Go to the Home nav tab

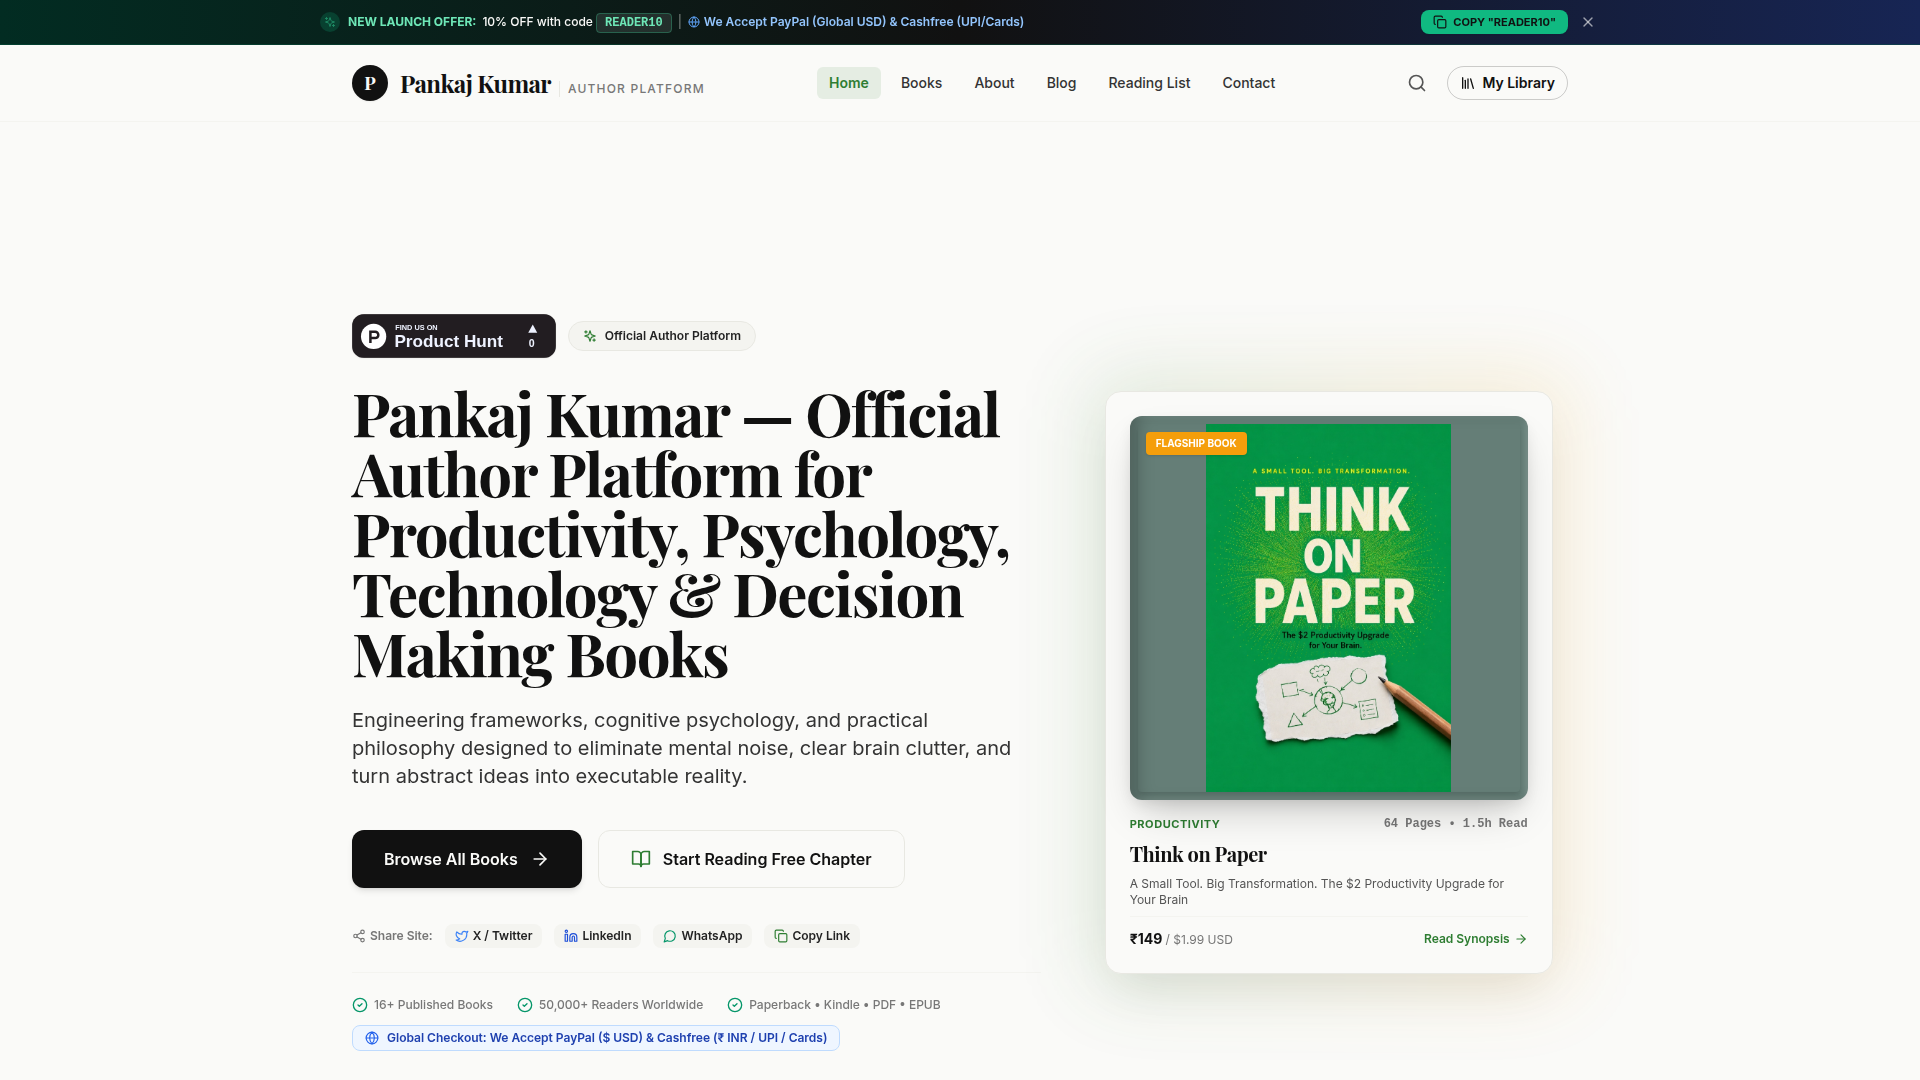(x=849, y=83)
